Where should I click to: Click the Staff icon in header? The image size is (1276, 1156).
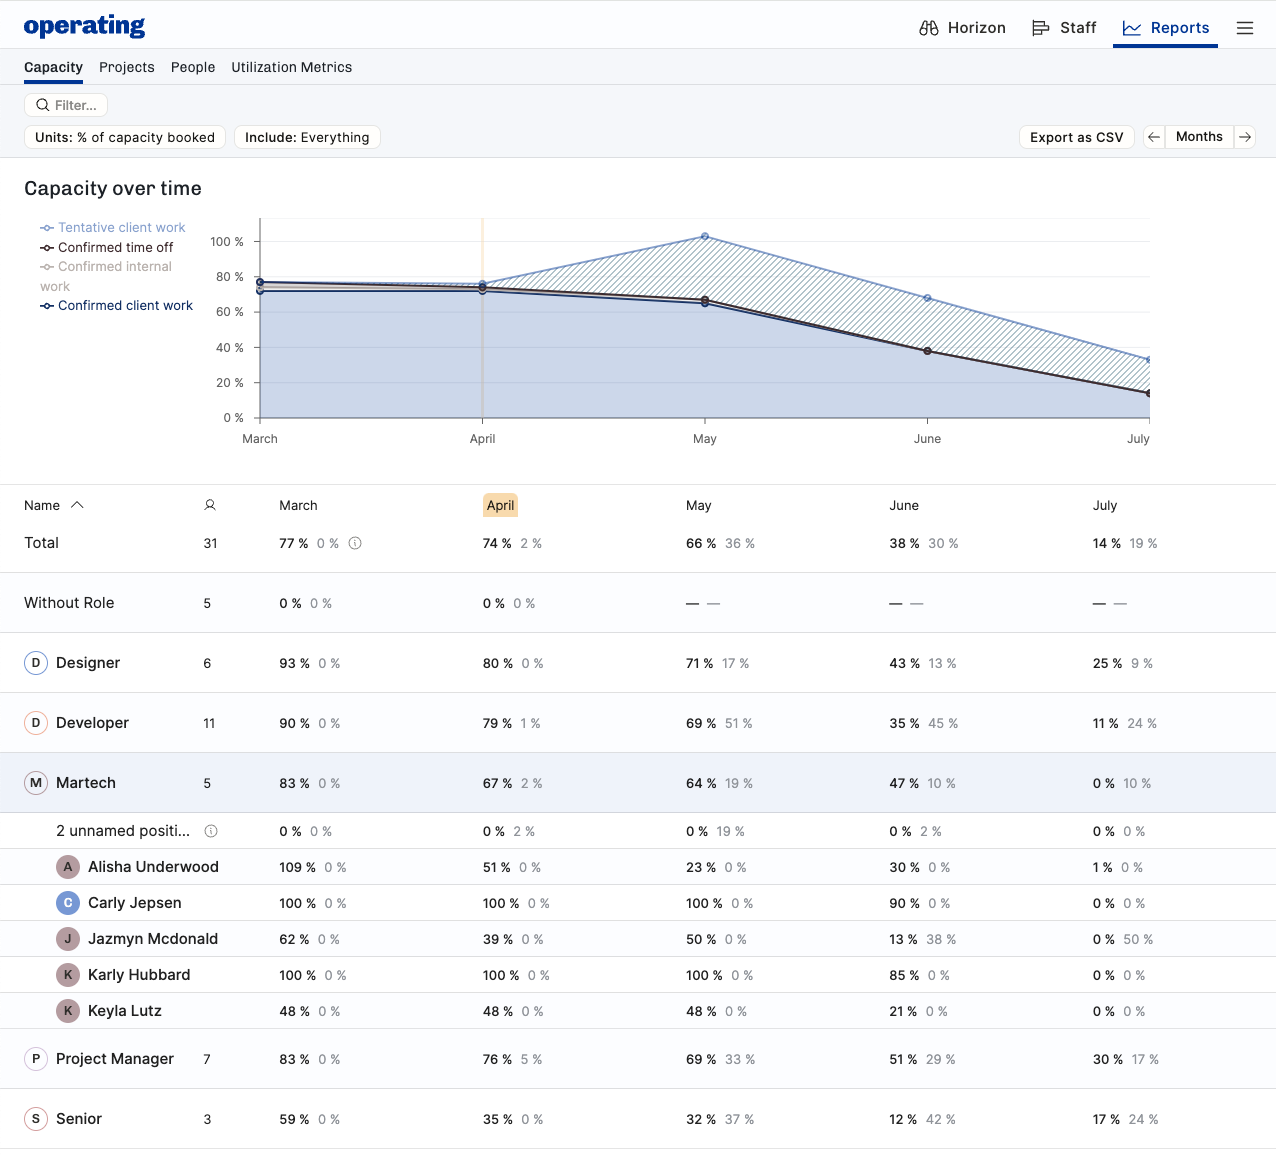pyautogui.click(x=1040, y=28)
